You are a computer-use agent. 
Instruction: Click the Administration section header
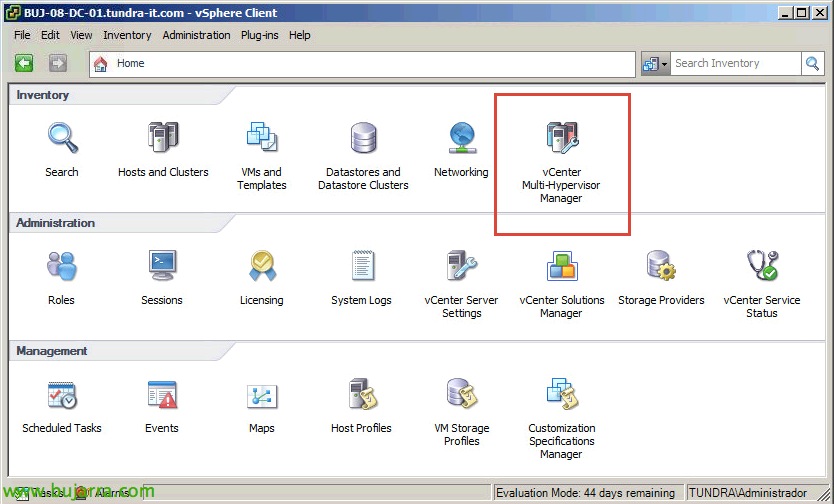55,223
